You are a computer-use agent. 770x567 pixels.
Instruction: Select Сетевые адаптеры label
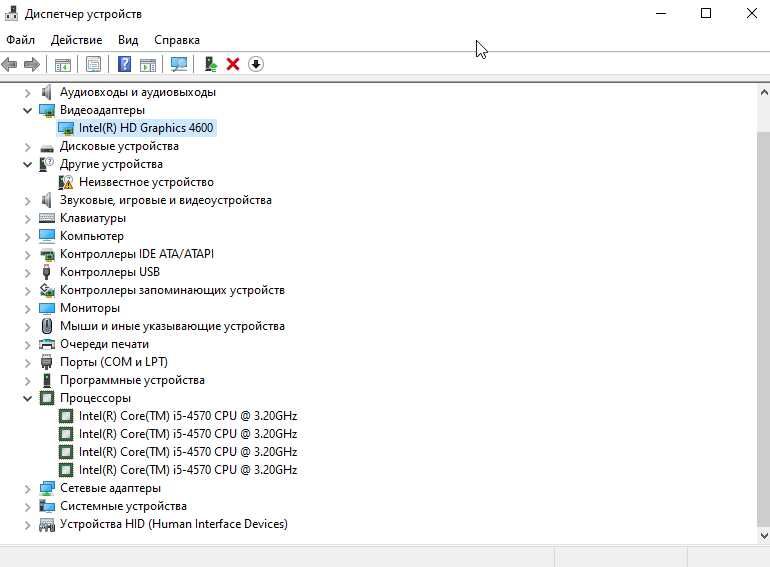[x=110, y=488]
